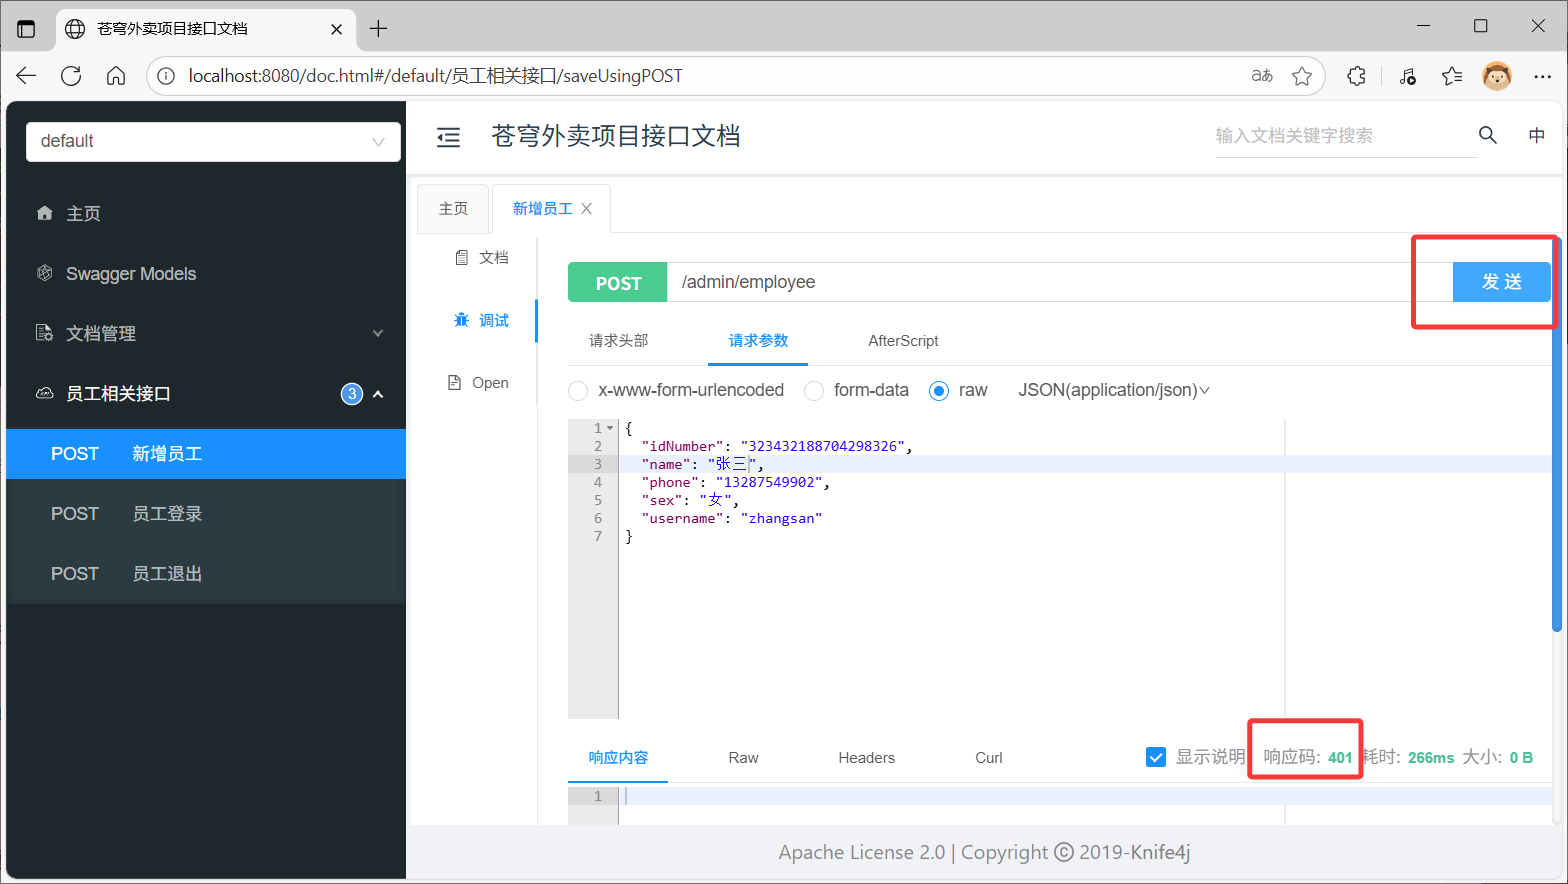1568x884 pixels.
Task: Open JSON(application/json) content type dropdown
Action: point(1114,390)
